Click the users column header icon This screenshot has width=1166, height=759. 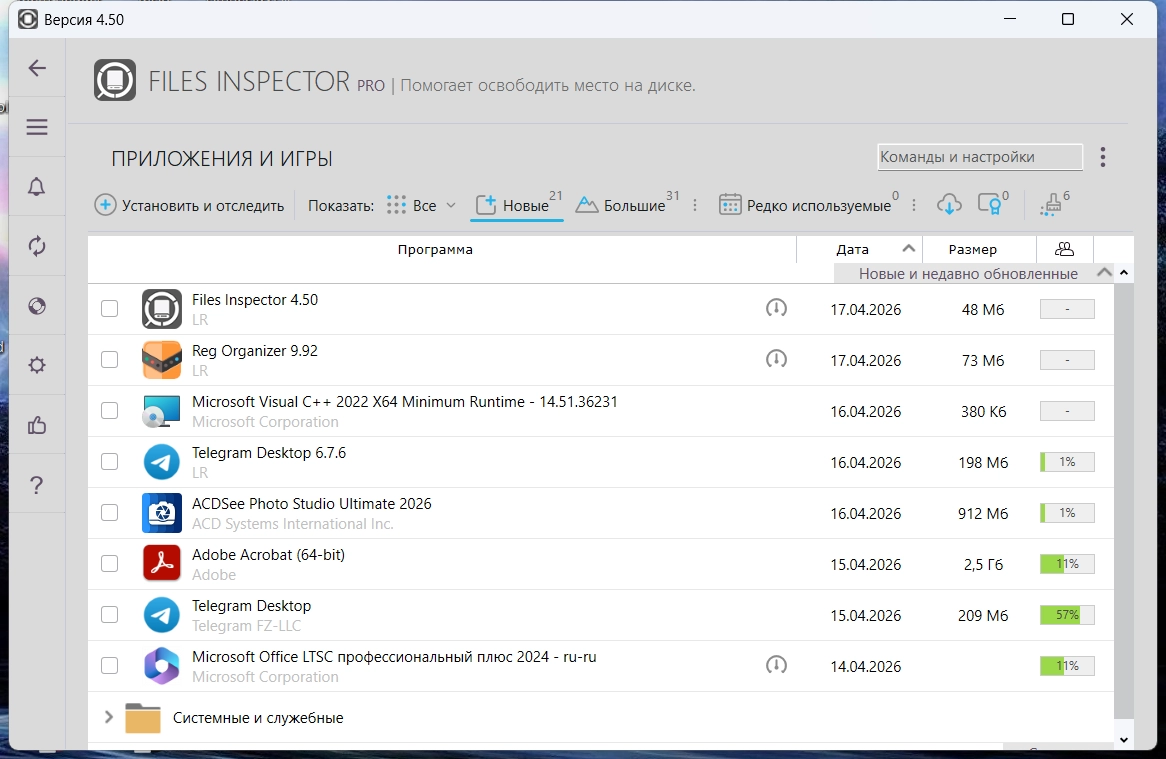pos(1064,249)
